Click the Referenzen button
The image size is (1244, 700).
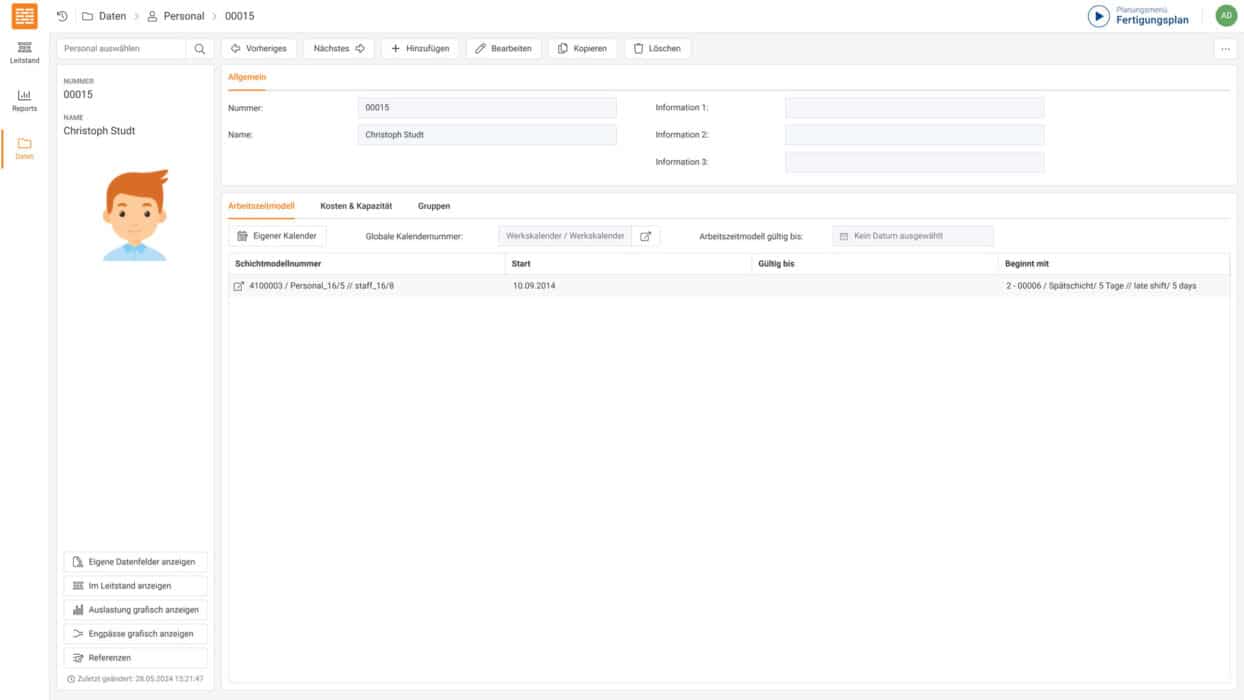coord(135,658)
